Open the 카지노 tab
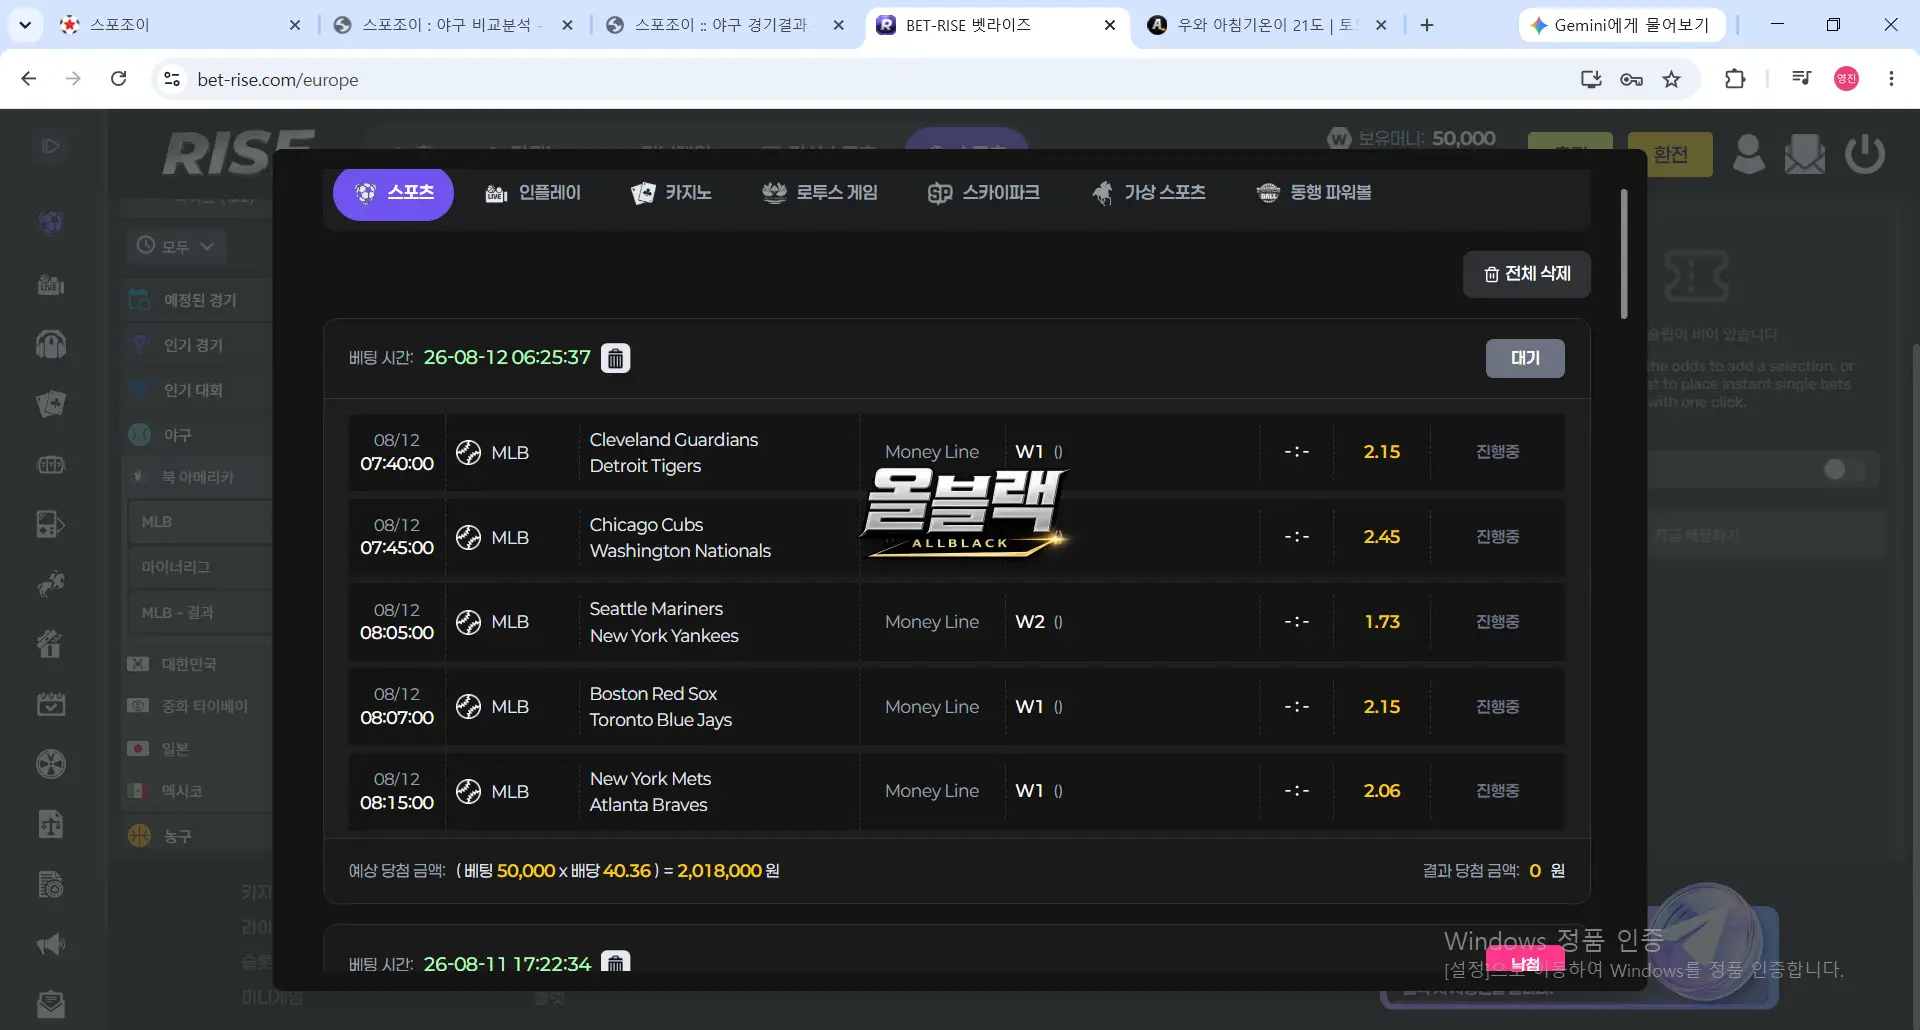Viewport: 1920px width, 1030px height. pos(671,193)
